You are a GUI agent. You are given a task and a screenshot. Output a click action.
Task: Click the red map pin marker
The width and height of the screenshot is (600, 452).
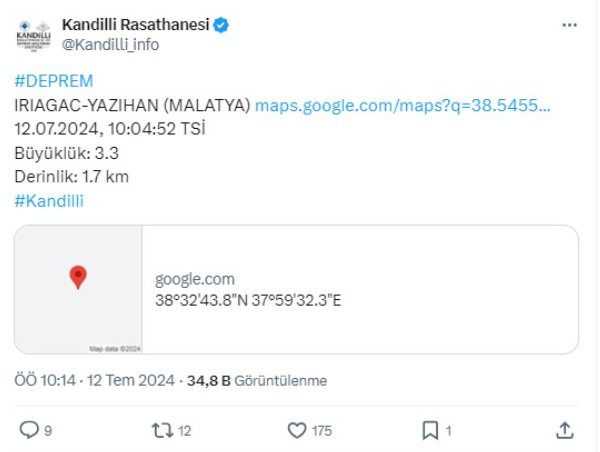[x=78, y=277]
